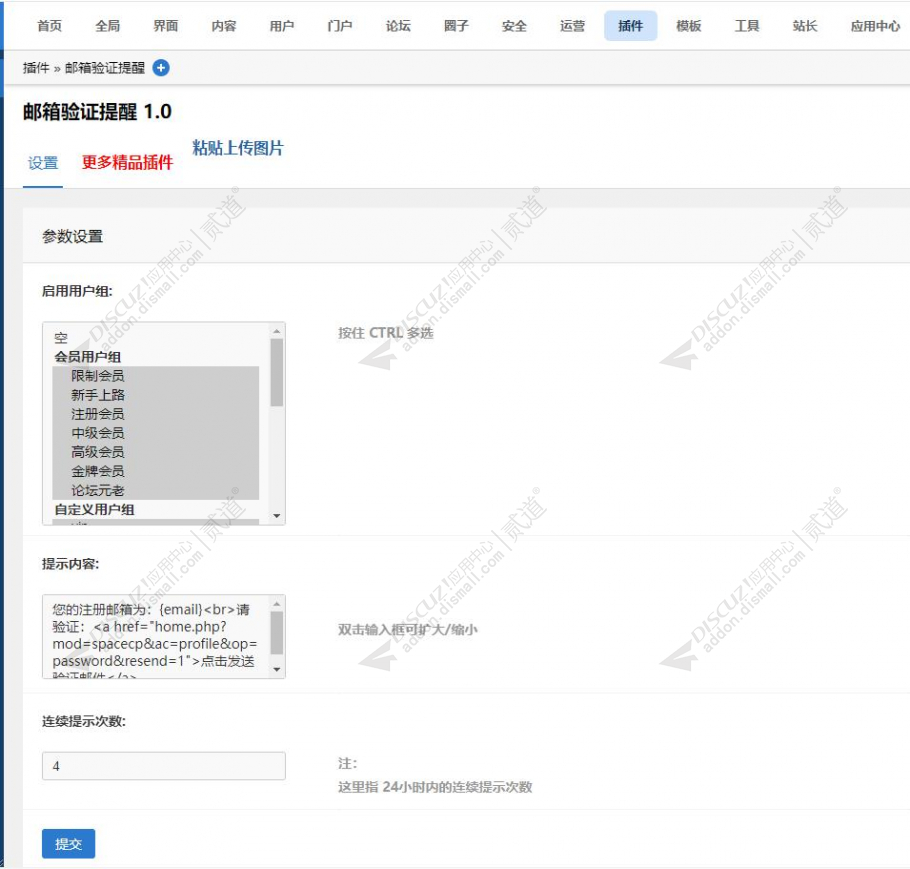
Task: Select 限制会员 in the user group list
Action: (x=156, y=376)
